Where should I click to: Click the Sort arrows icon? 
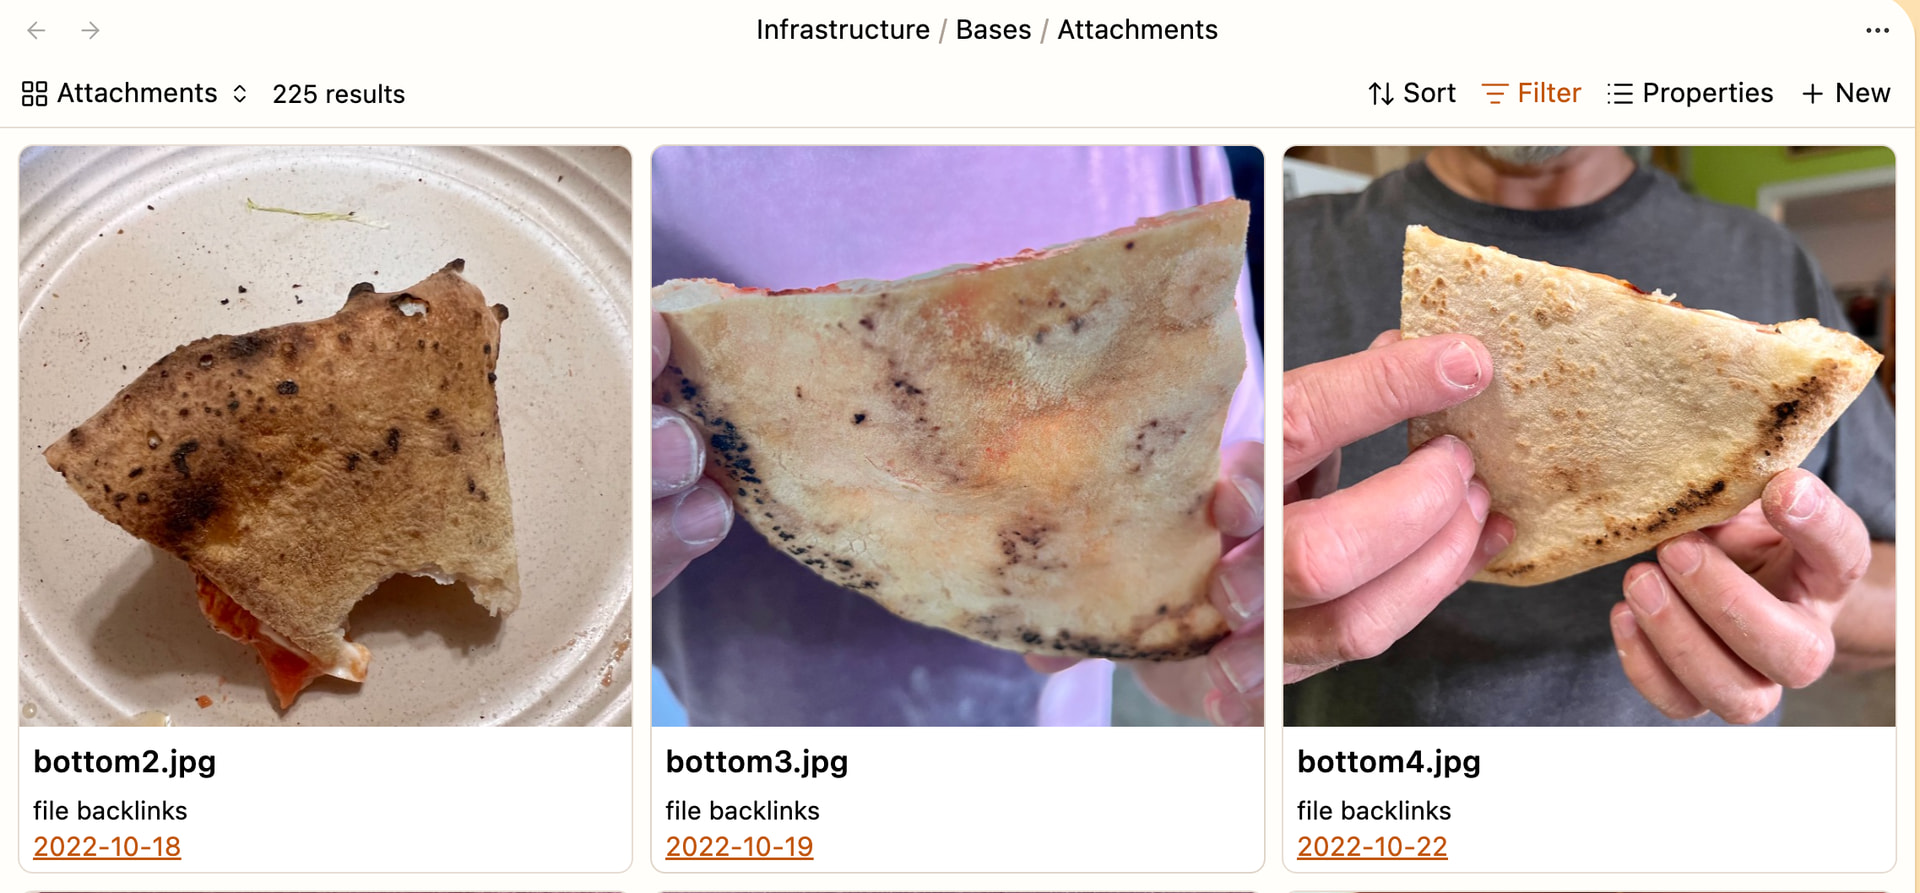(x=1381, y=94)
